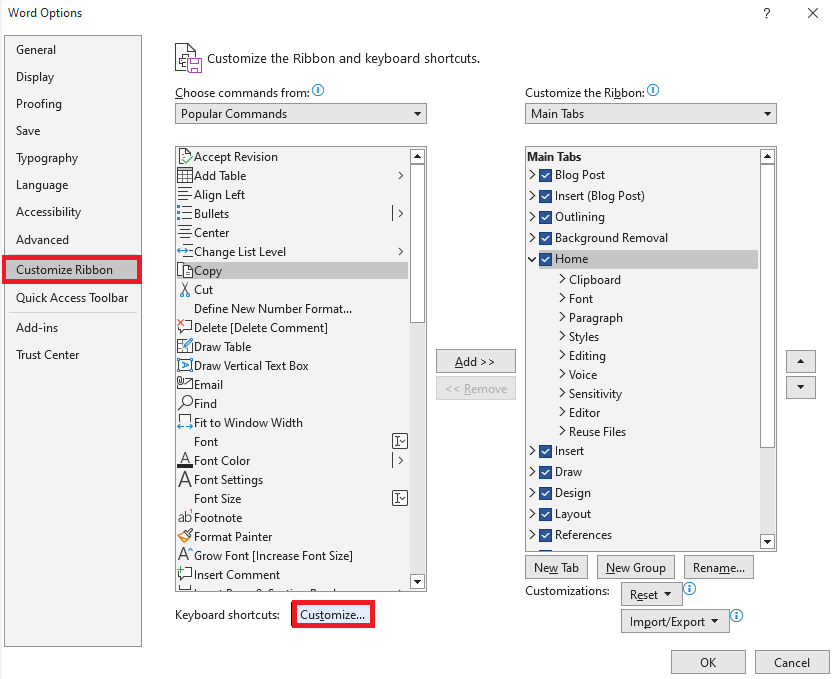Click commands list scrollbar down arrow
The height and width of the screenshot is (679, 833).
(418, 582)
